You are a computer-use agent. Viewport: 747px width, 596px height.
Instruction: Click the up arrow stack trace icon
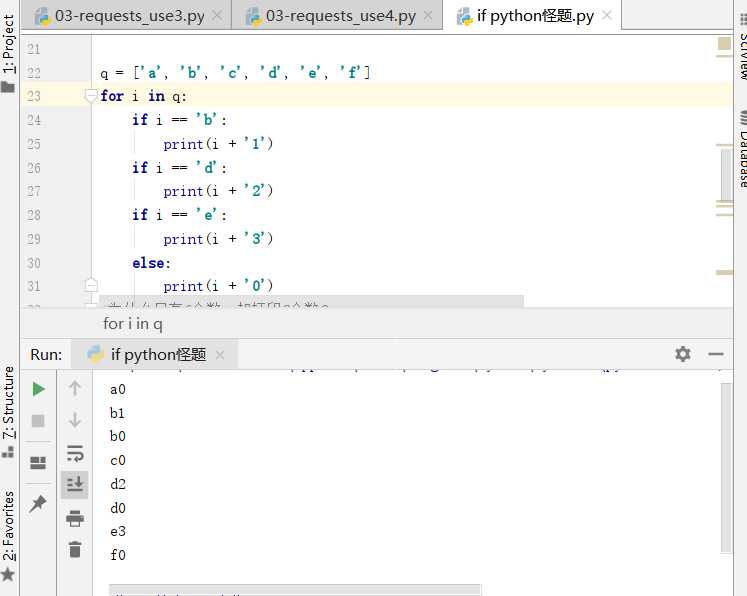(x=75, y=389)
